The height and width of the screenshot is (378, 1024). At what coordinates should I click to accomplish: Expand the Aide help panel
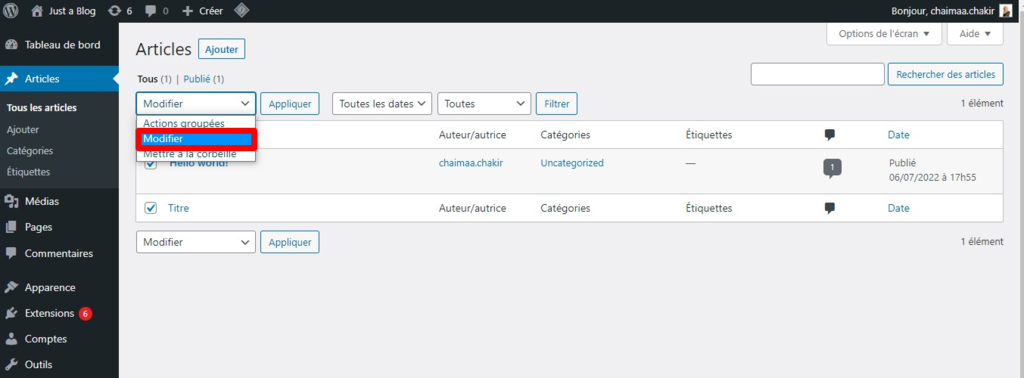coord(975,33)
